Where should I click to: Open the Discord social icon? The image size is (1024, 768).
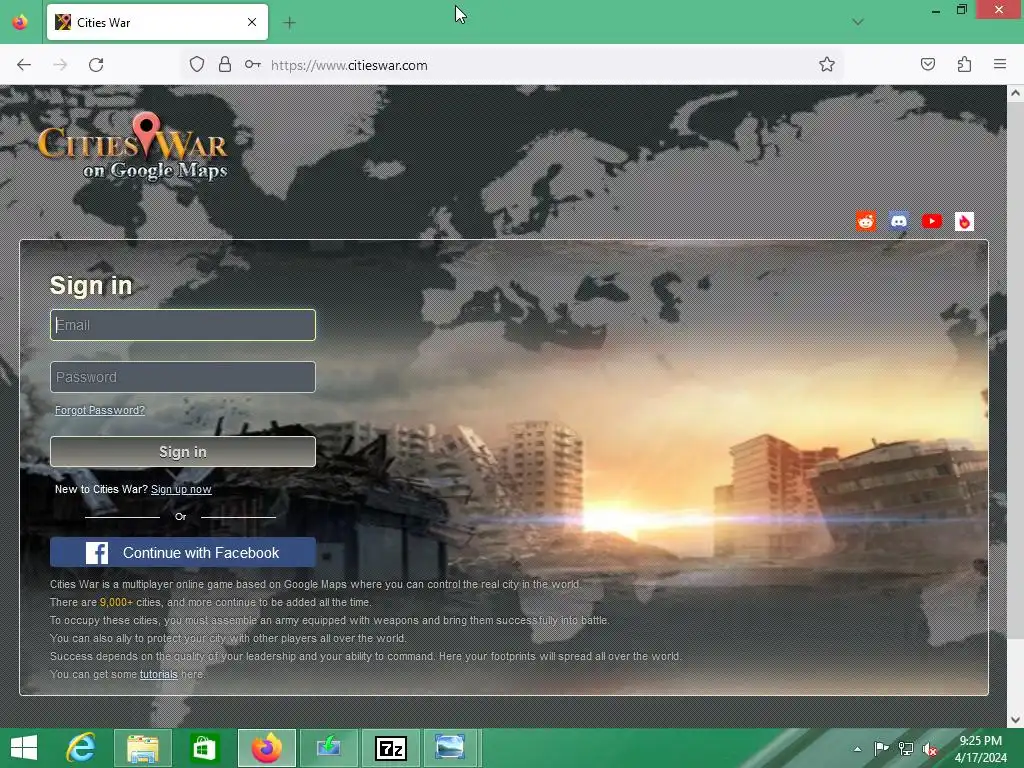pyautogui.click(x=899, y=221)
